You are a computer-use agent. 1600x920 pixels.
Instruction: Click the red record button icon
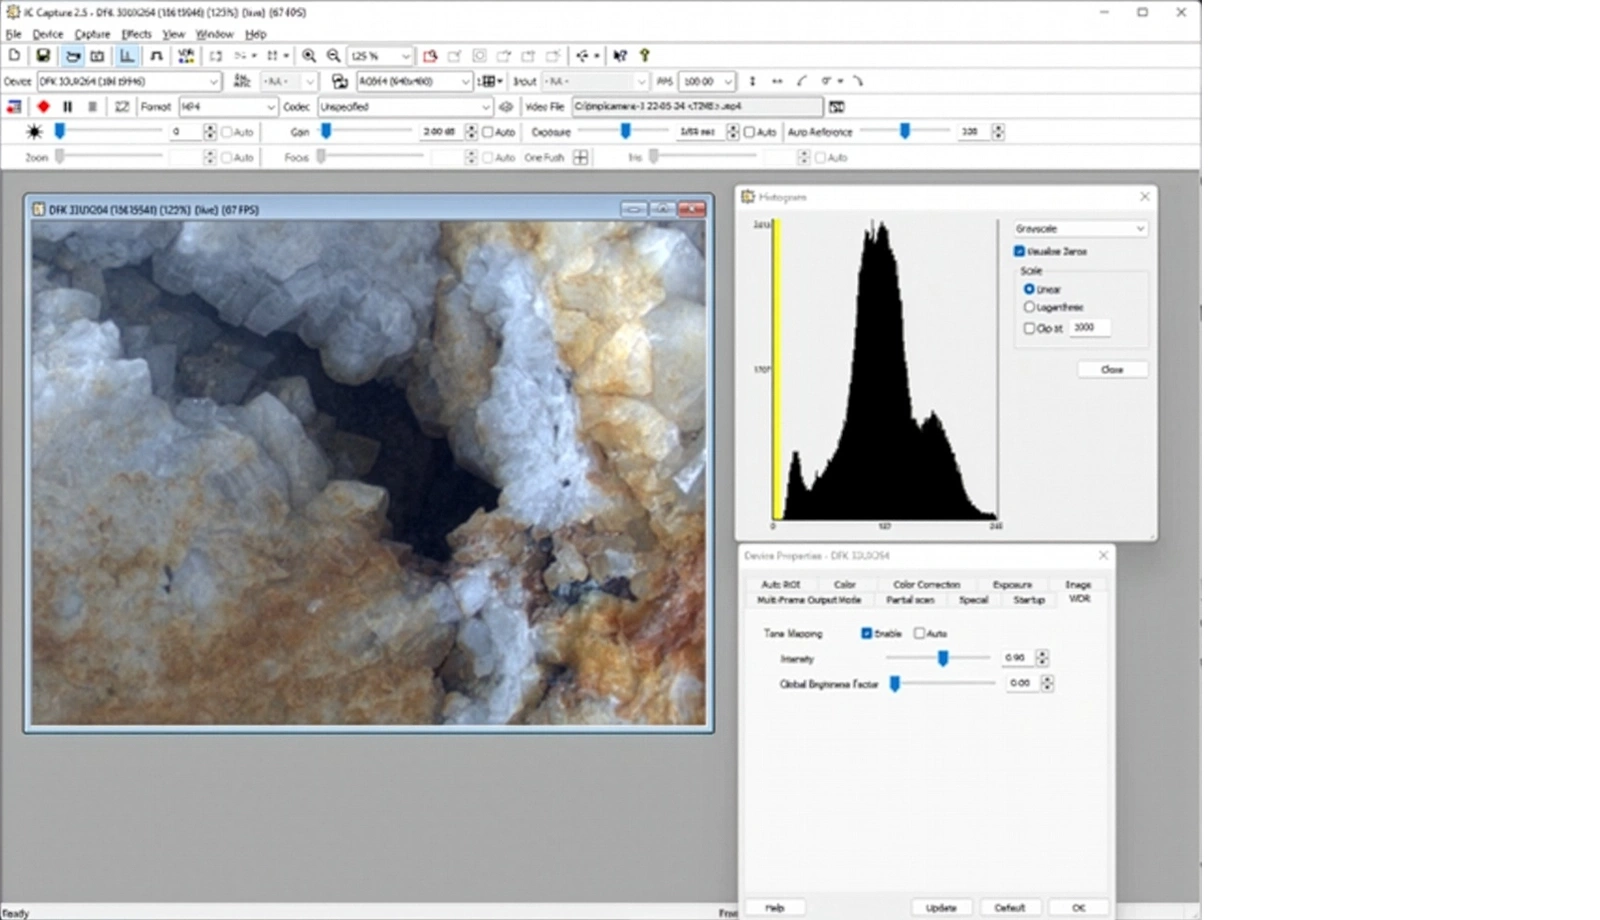[x=43, y=106]
